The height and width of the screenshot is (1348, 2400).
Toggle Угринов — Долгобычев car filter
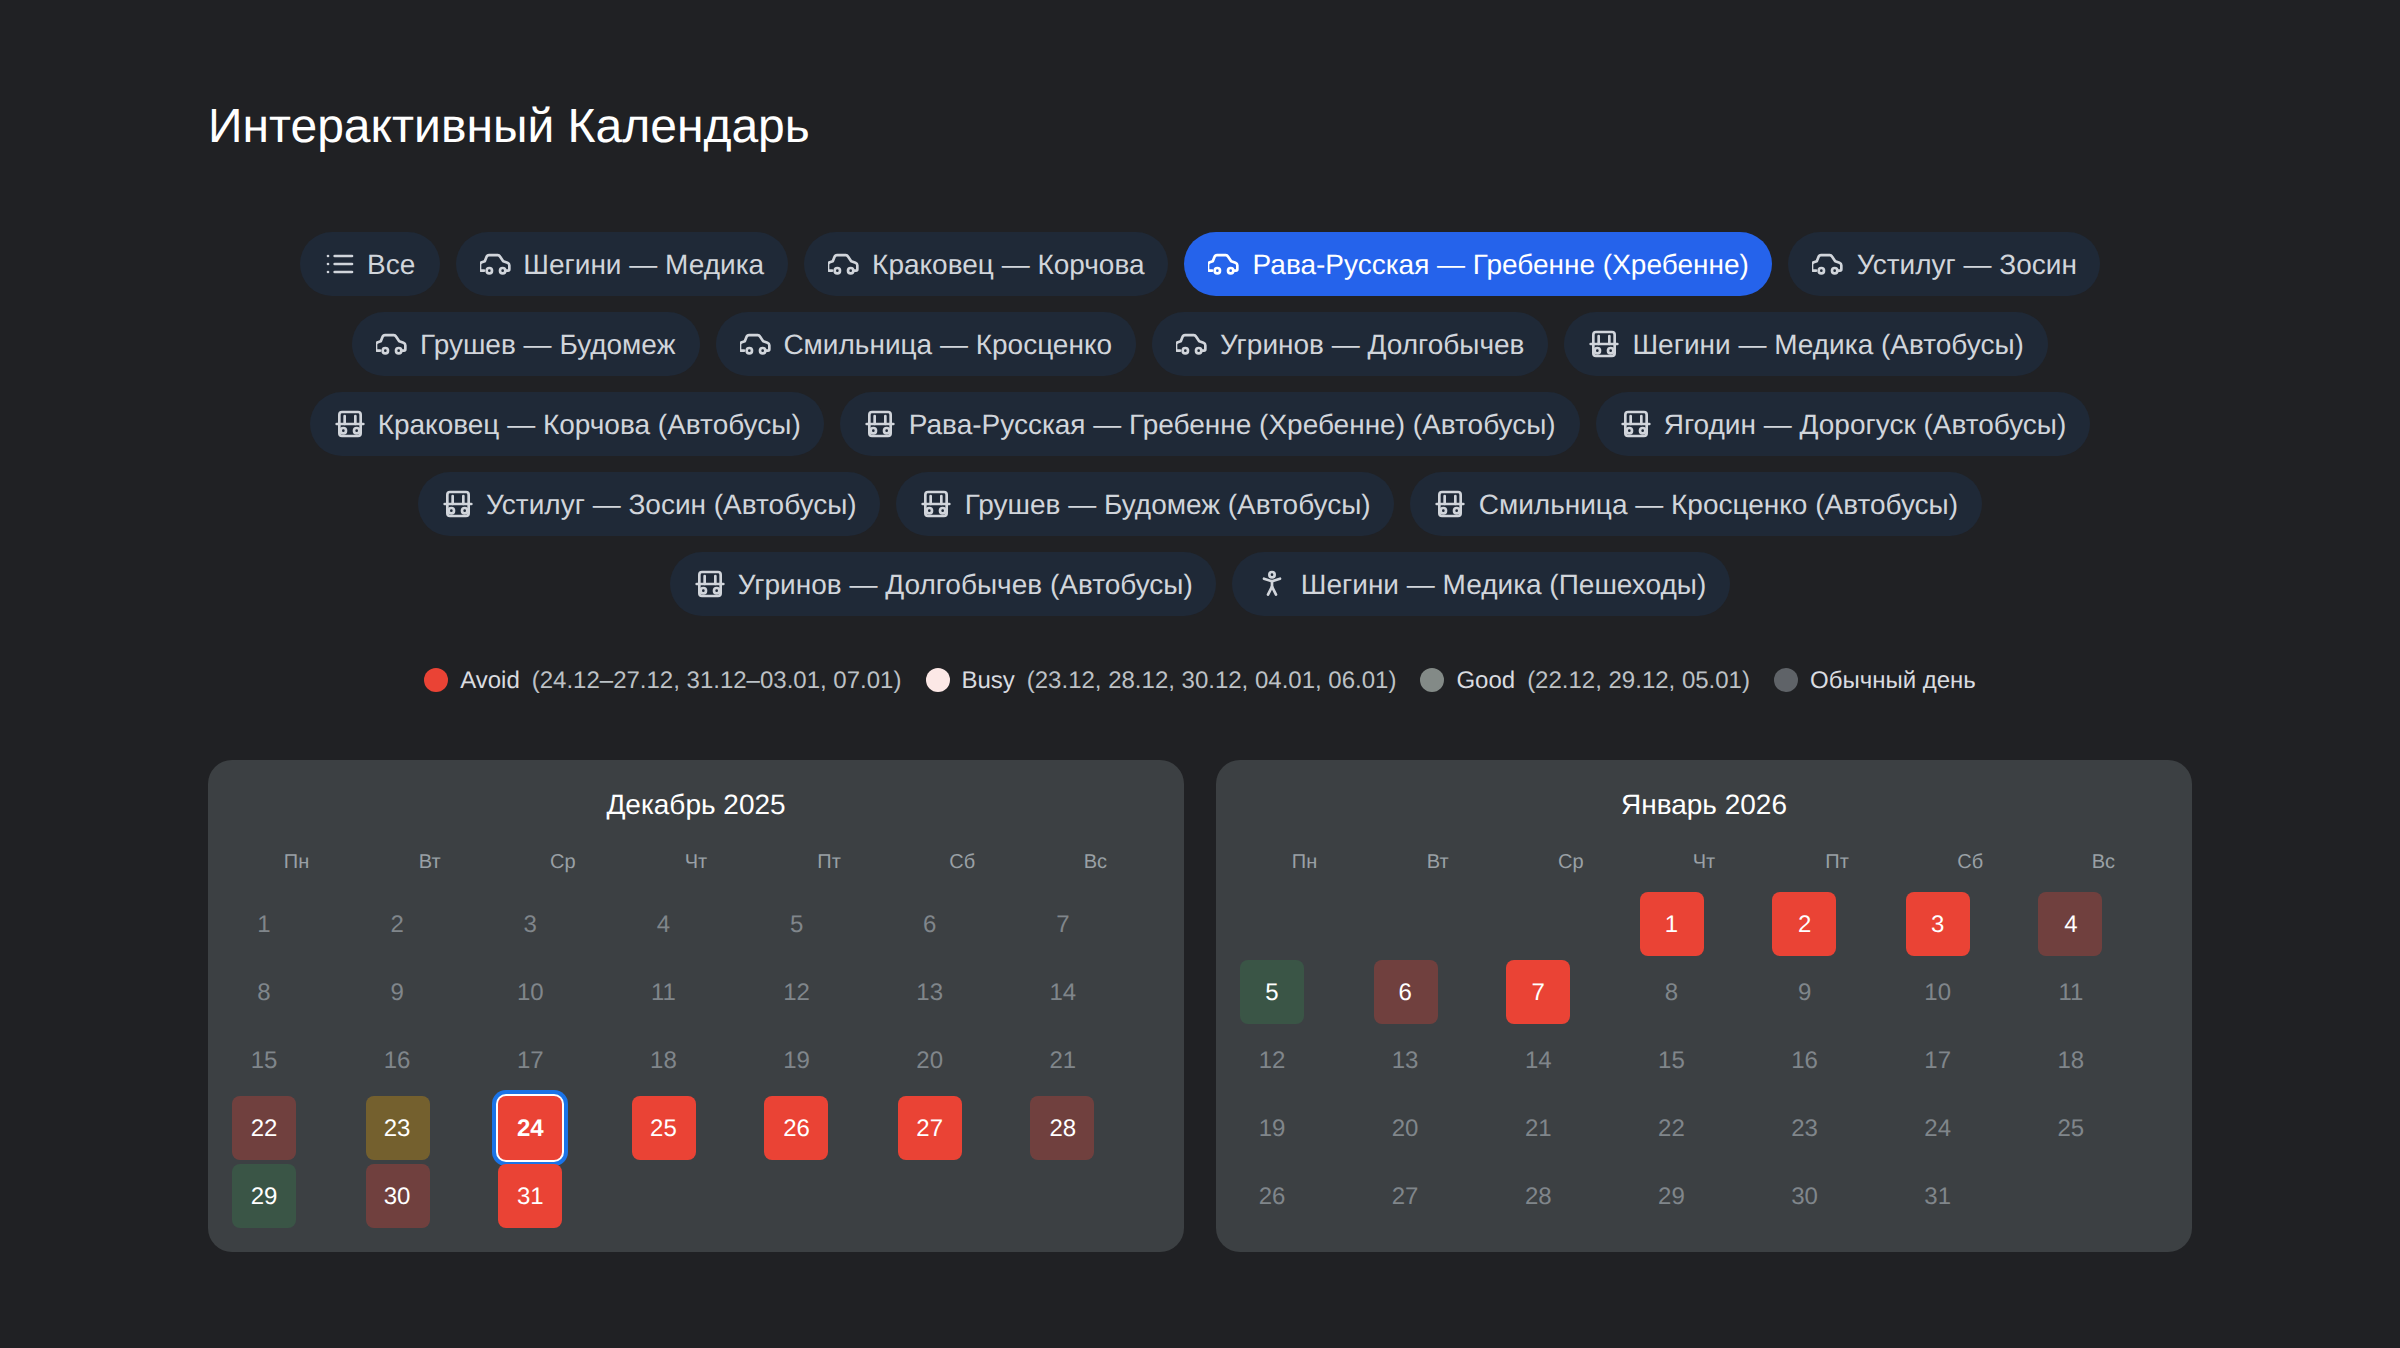pyautogui.click(x=1349, y=344)
